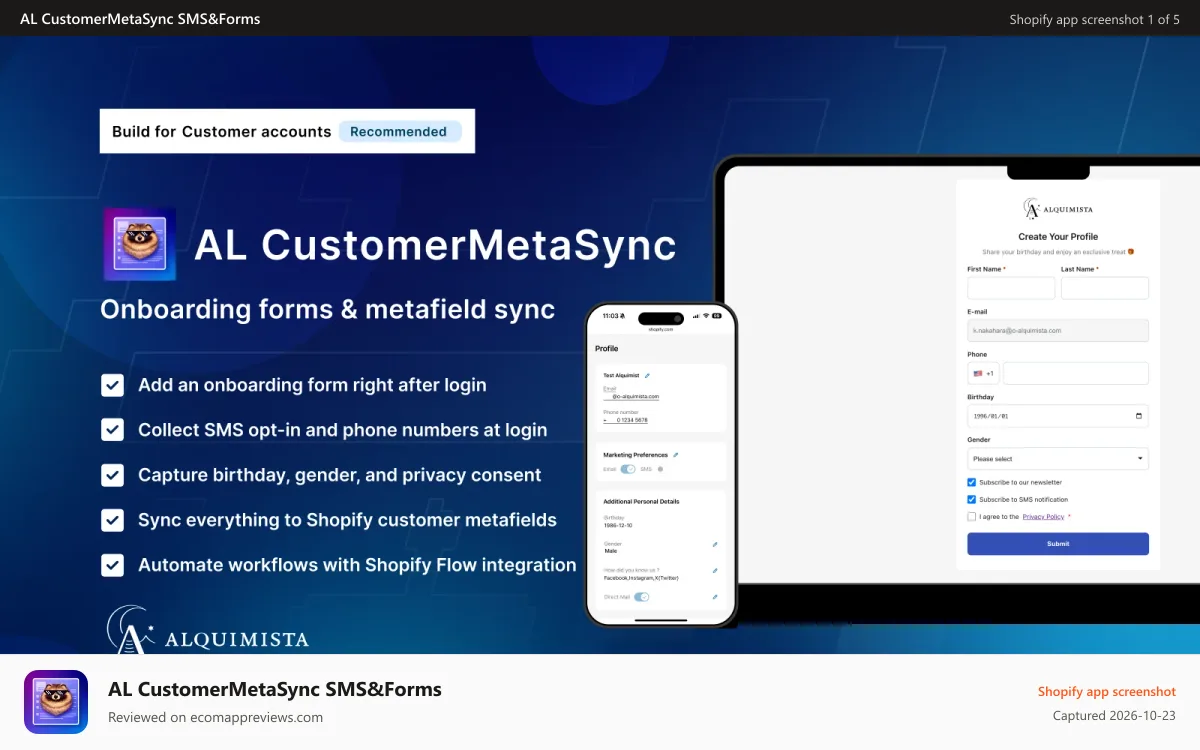Click Shopify app screenshot 1 of 5 text
Viewport: 1200px width, 750px height.
(x=1094, y=19)
